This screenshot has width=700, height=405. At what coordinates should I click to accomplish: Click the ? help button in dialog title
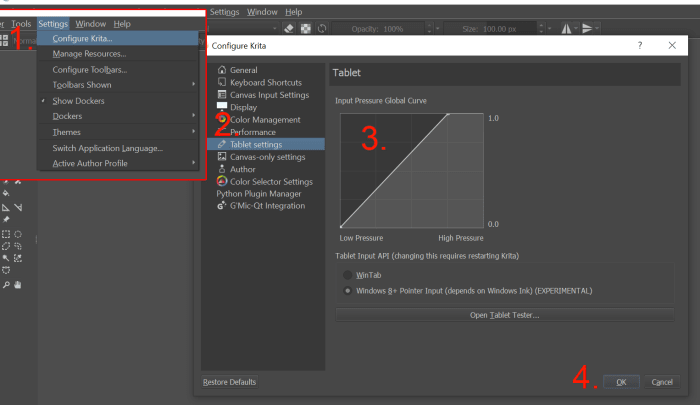click(x=640, y=45)
